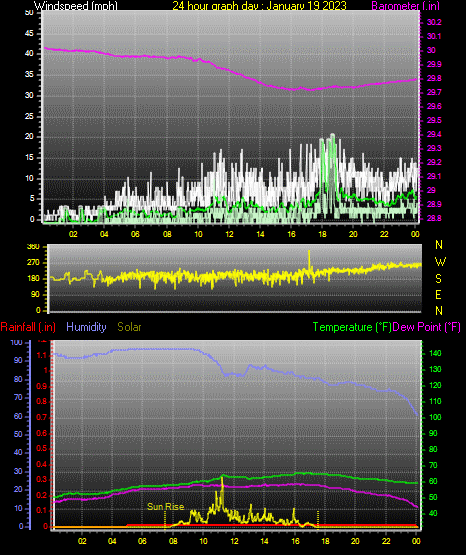
Task: Click the 1.1 rainfall axis value
Action: coord(42,355)
